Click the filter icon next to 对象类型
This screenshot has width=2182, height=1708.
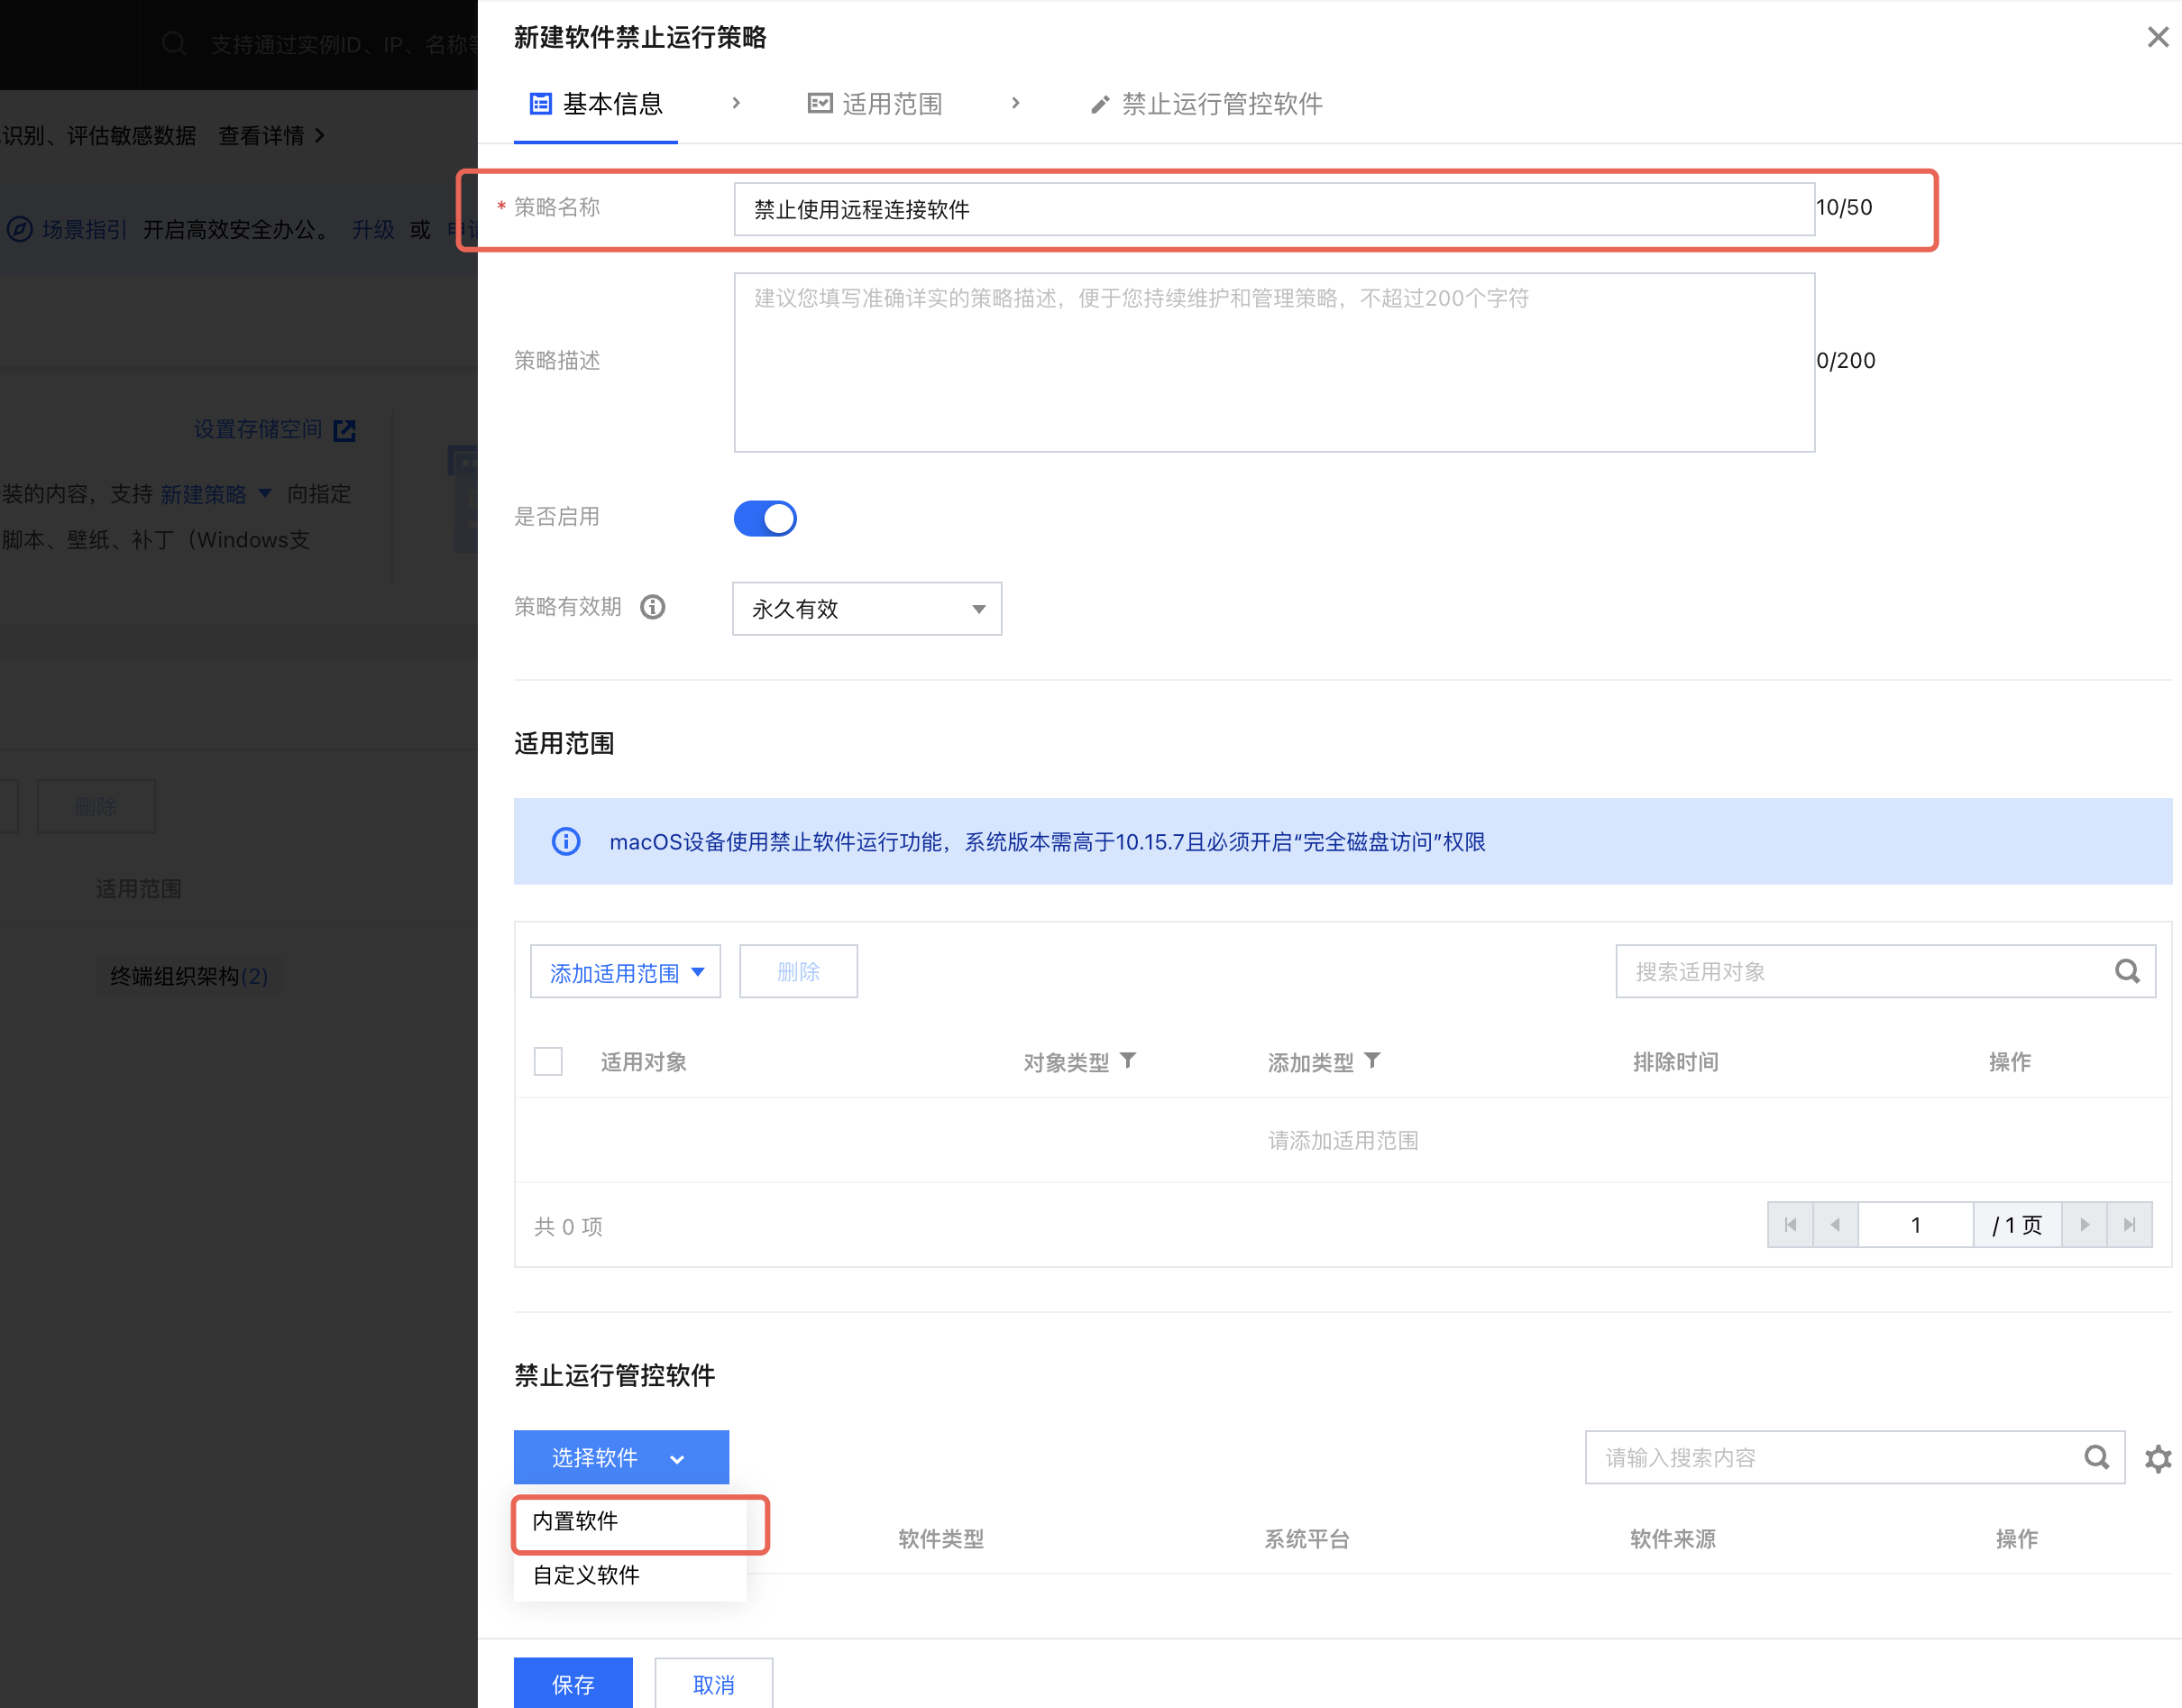pos(1128,1060)
